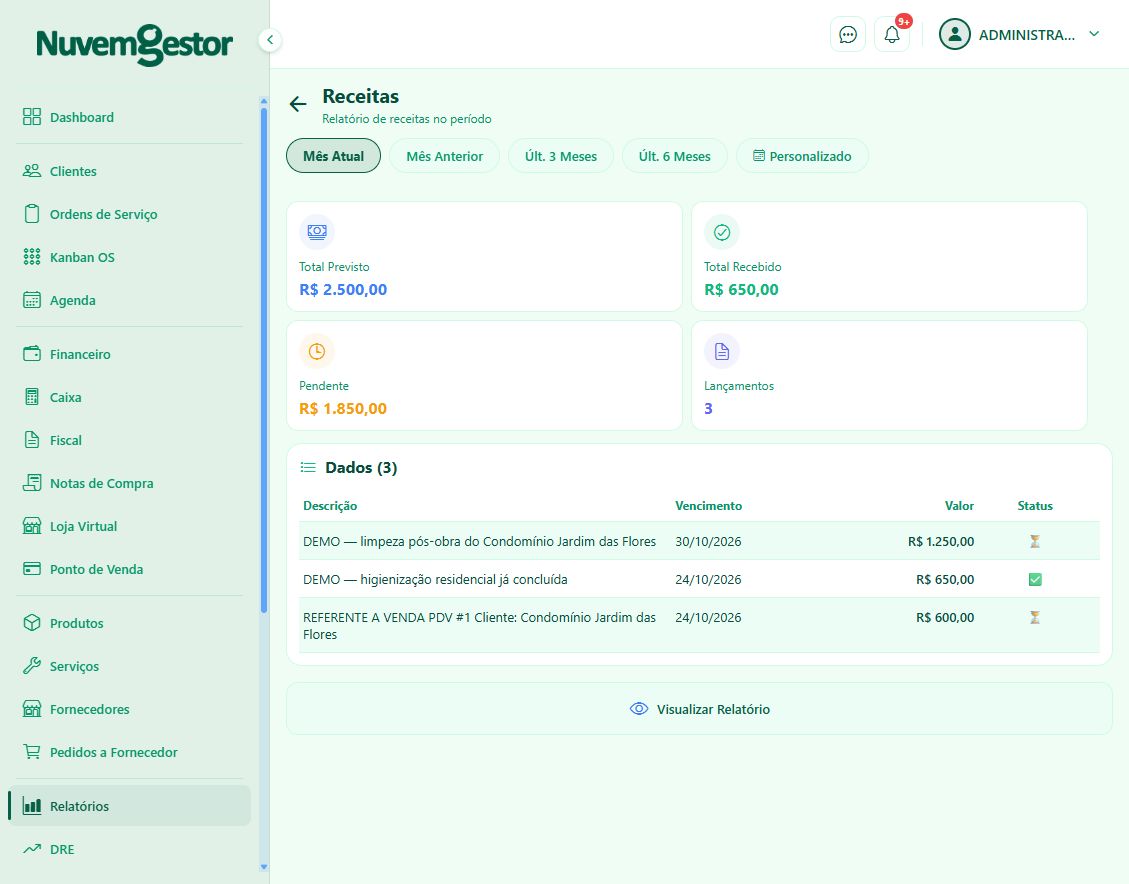The height and width of the screenshot is (884, 1129).
Task: Open Ponto de Venda
Action: pyautogui.click(x=130, y=569)
